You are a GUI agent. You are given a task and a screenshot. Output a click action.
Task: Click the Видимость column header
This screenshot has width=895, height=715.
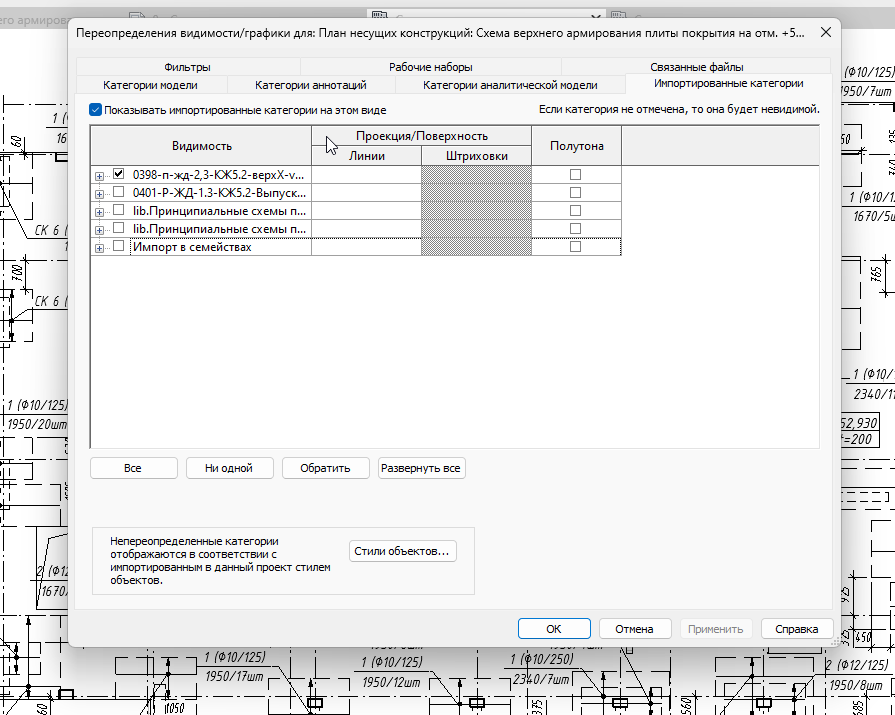click(201, 146)
